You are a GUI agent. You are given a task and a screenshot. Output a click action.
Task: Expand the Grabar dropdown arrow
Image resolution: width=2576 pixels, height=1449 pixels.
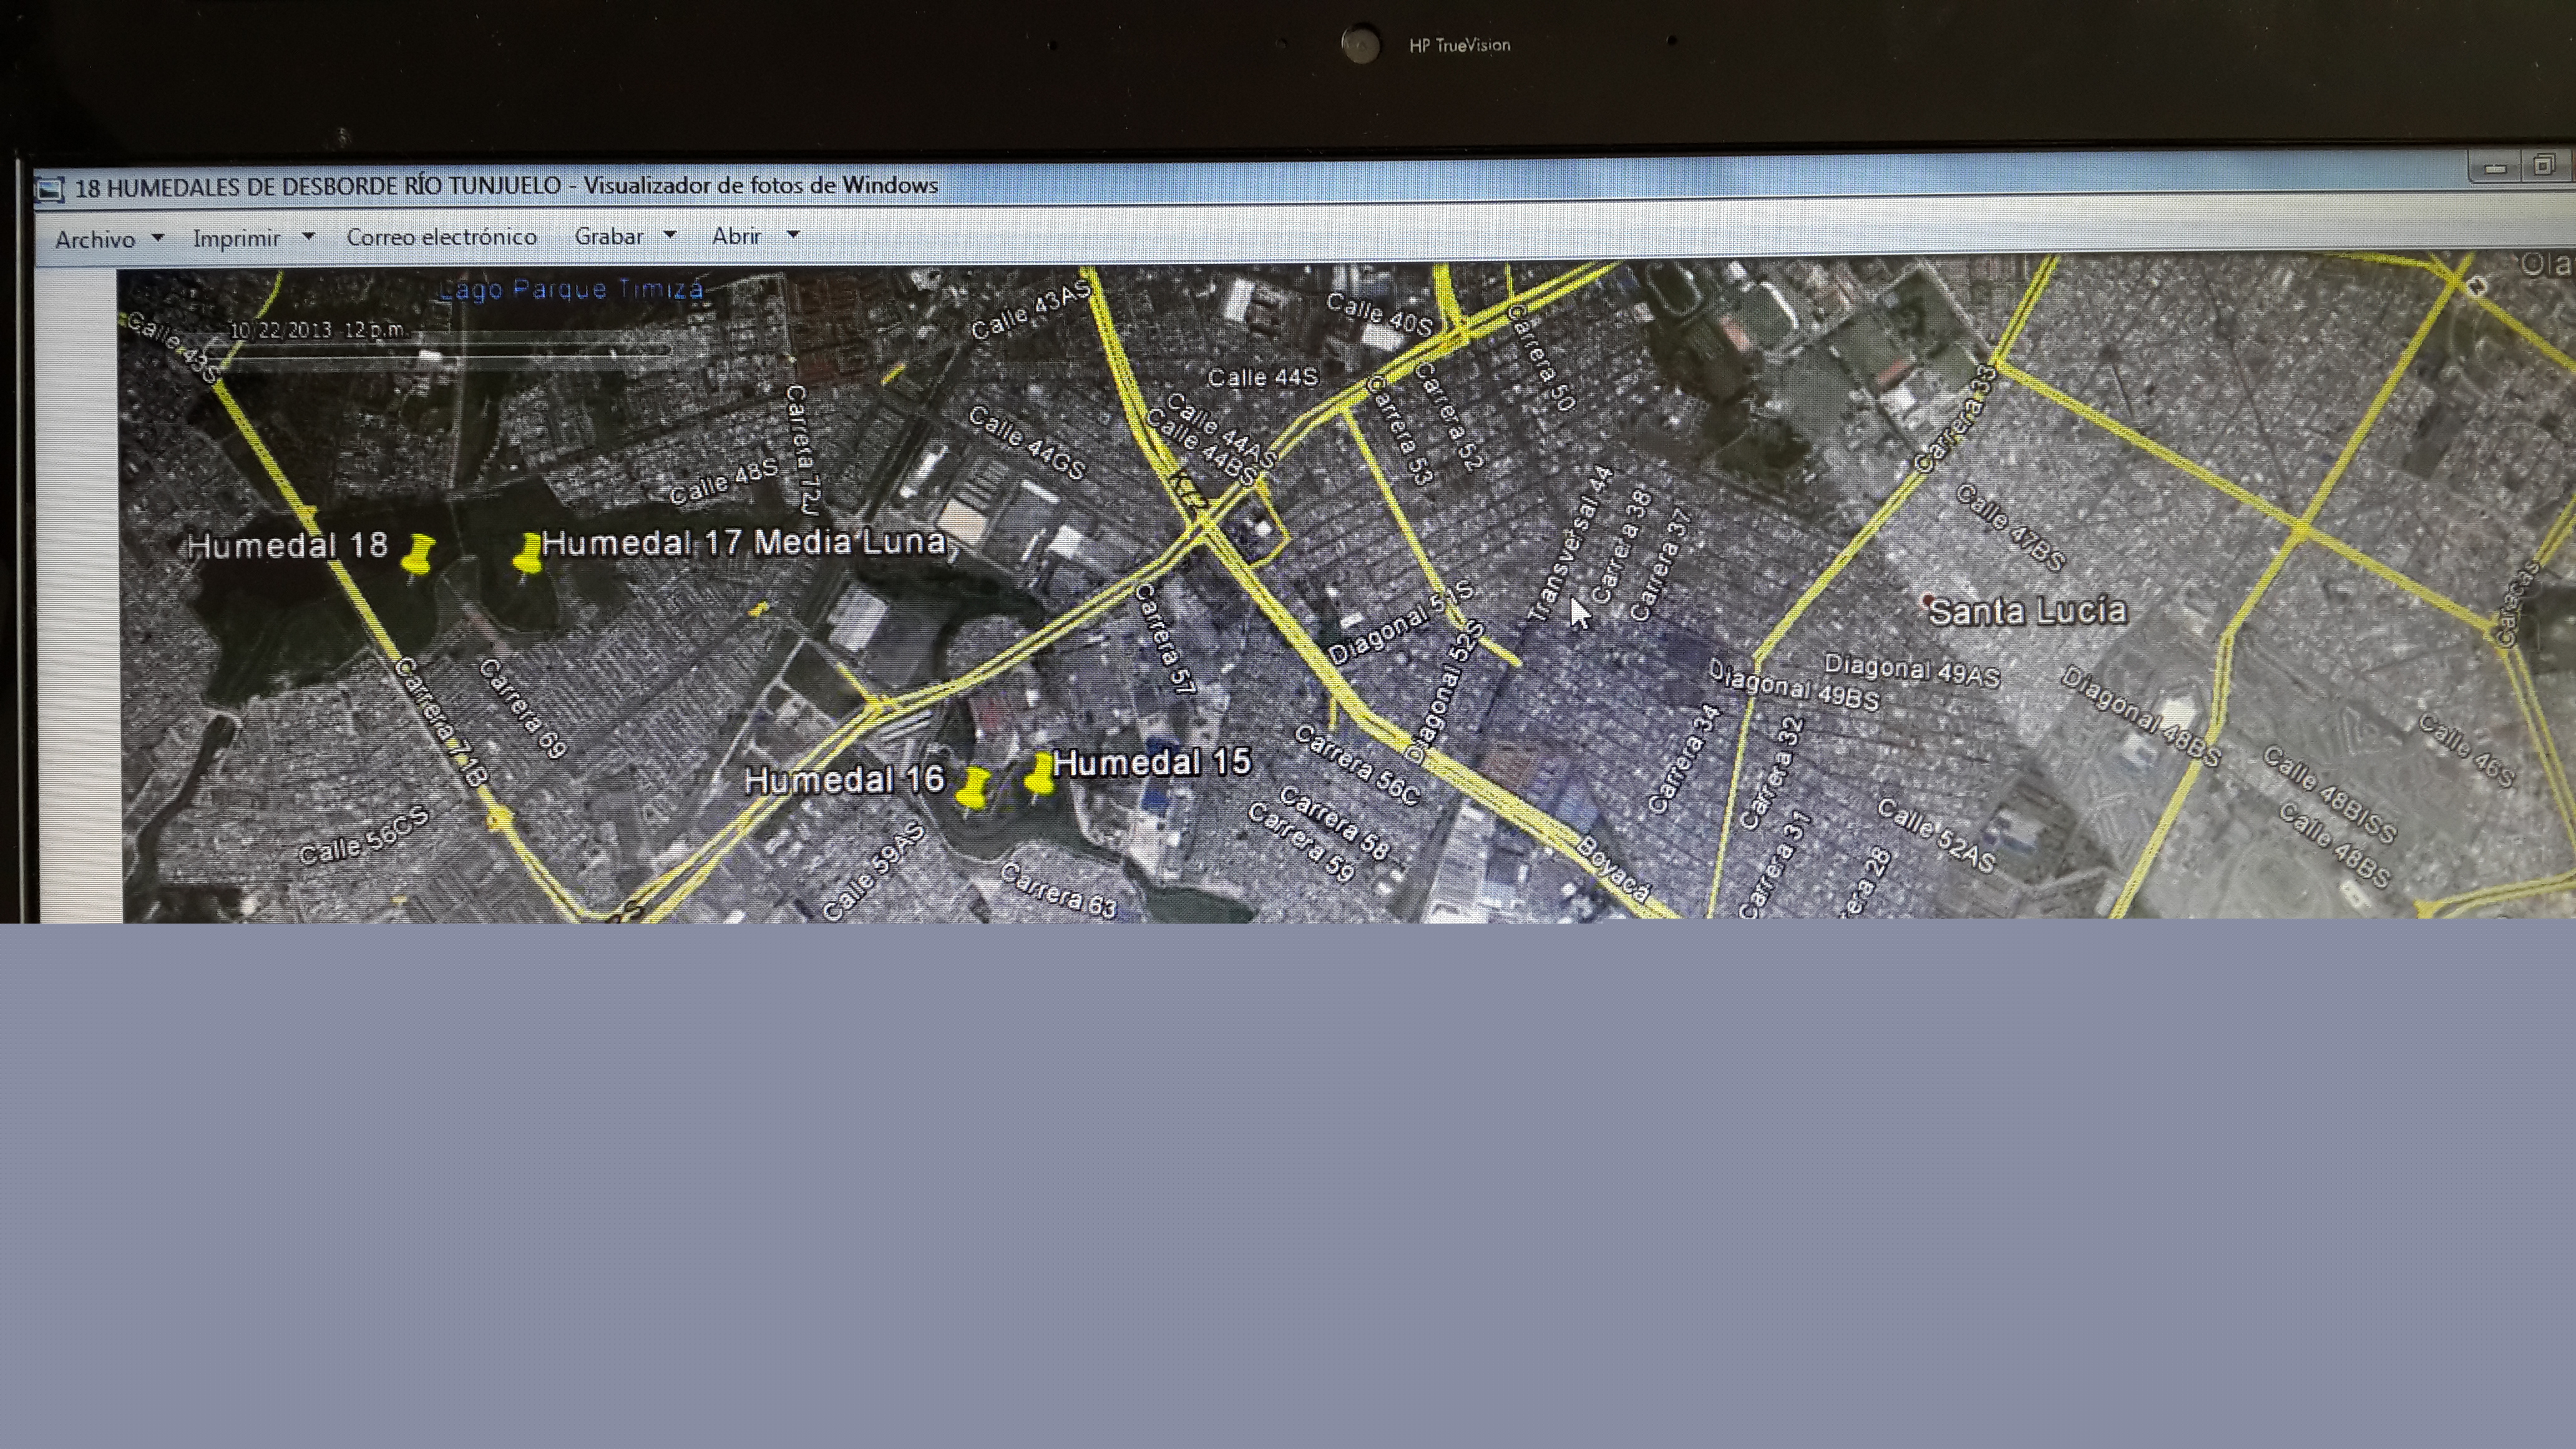pyautogui.click(x=670, y=235)
